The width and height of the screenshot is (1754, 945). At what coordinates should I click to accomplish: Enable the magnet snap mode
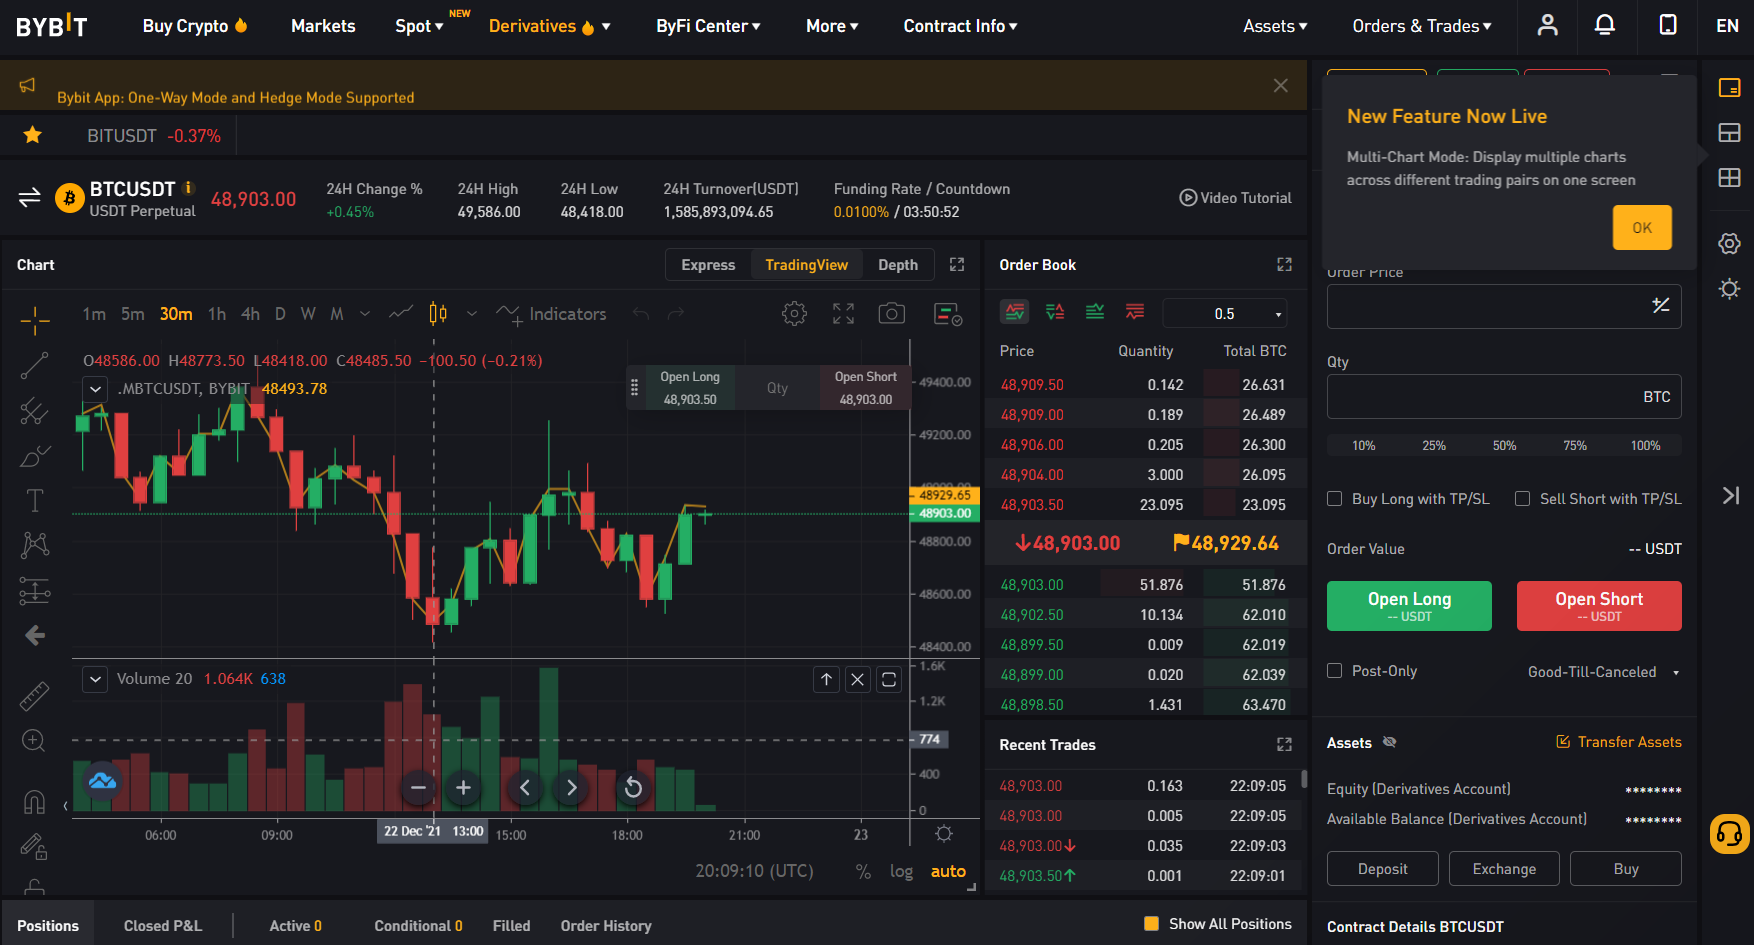pyautogui.click(x=34, y=802)
